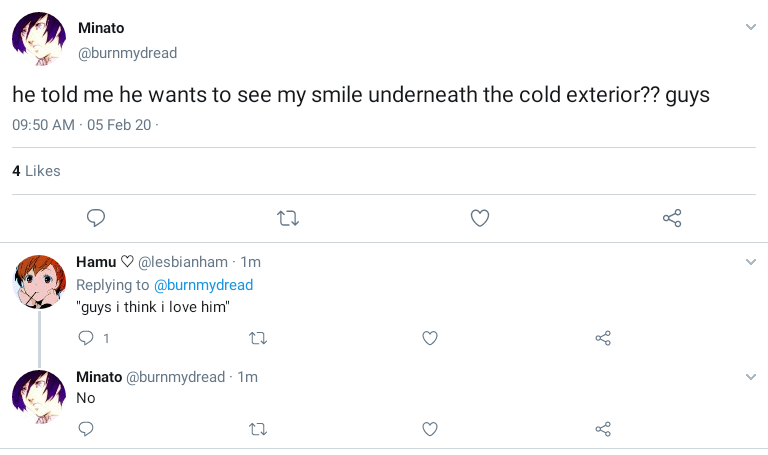The width and height of the screenshot is (768, 455).
Task: Share the main tweet by Minato
Action: (672, 218)
